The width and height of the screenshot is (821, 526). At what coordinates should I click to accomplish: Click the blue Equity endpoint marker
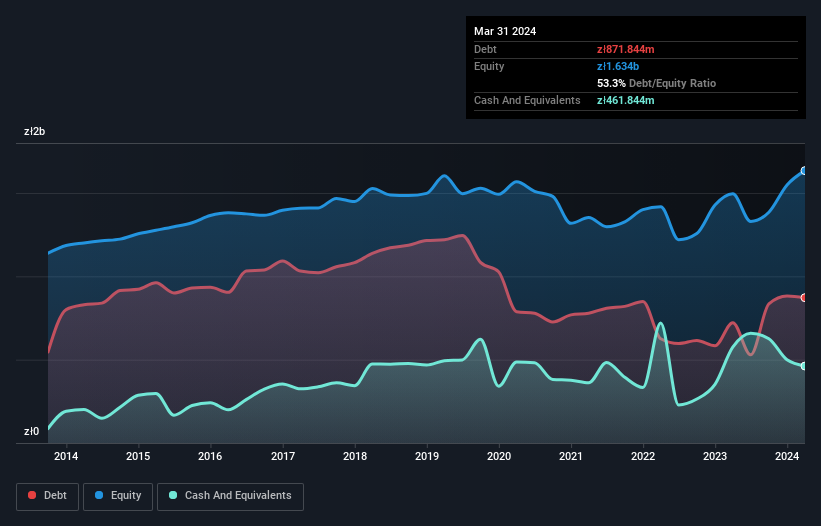tap(804, 171)
